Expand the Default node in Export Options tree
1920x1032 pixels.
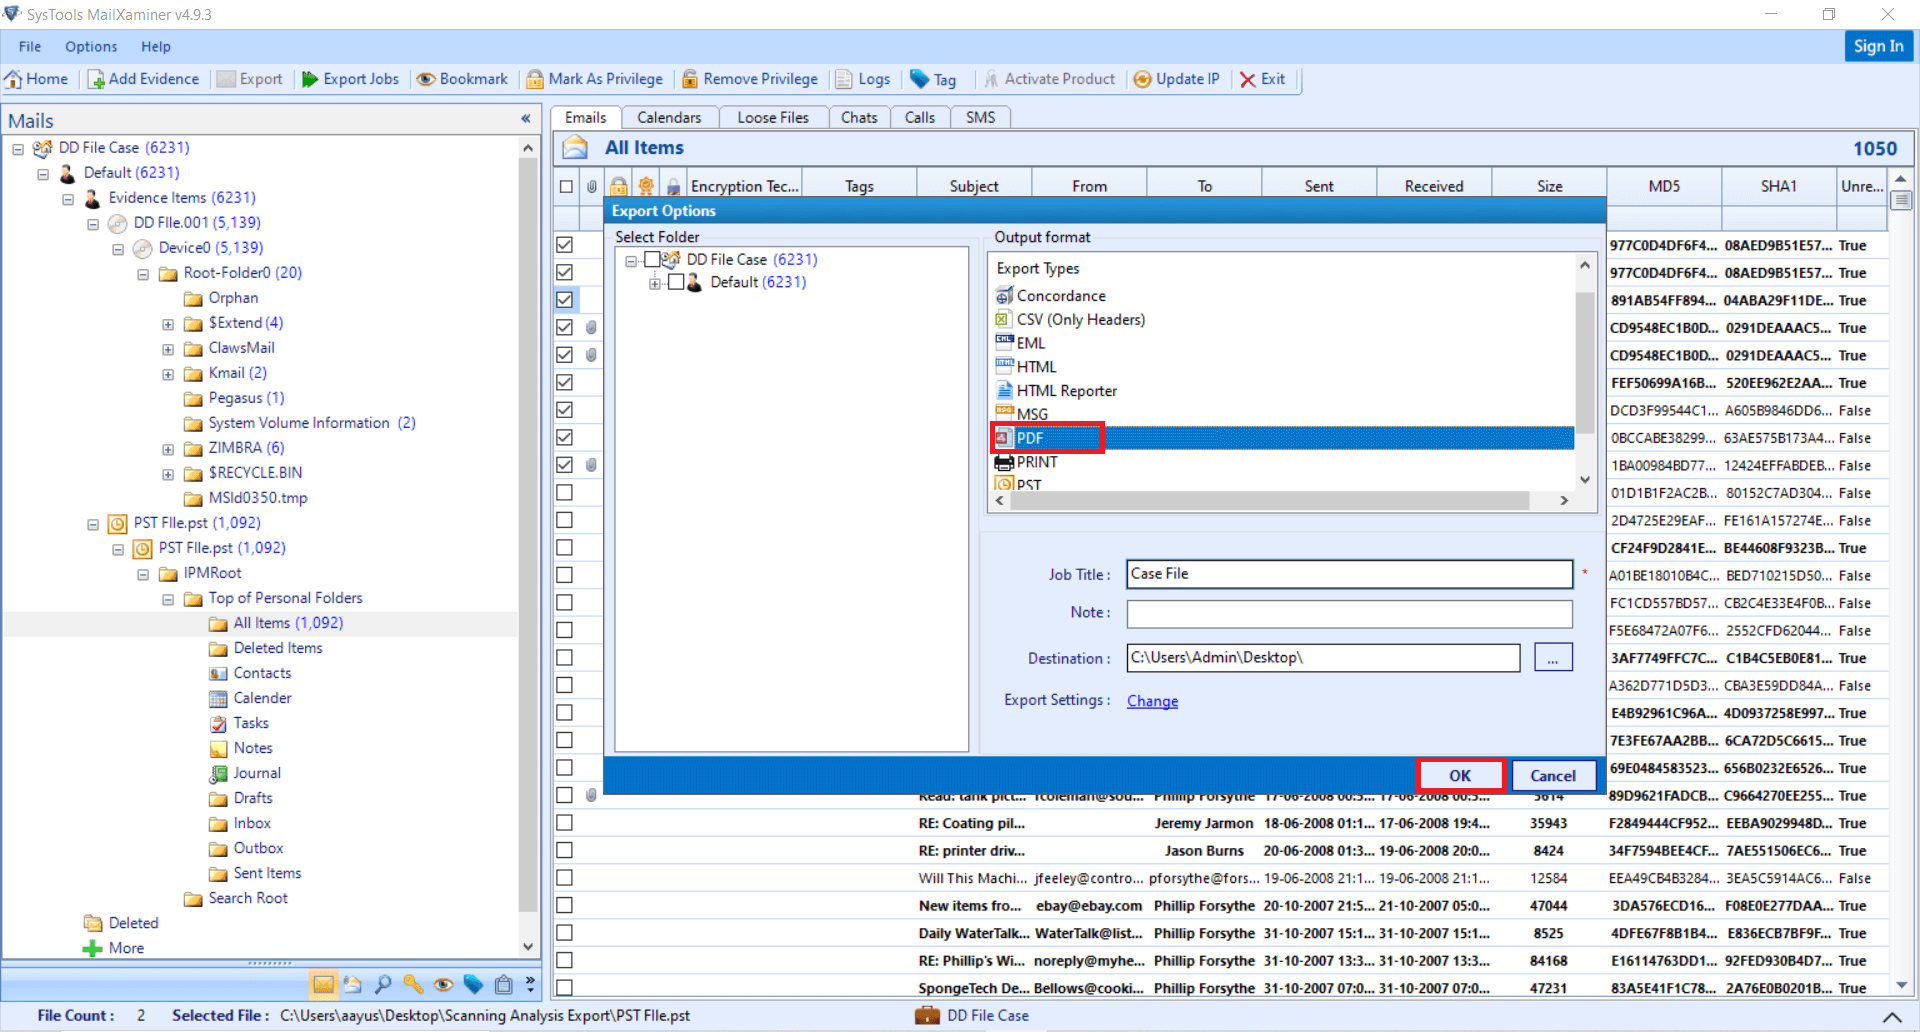(x=656, y=282)
